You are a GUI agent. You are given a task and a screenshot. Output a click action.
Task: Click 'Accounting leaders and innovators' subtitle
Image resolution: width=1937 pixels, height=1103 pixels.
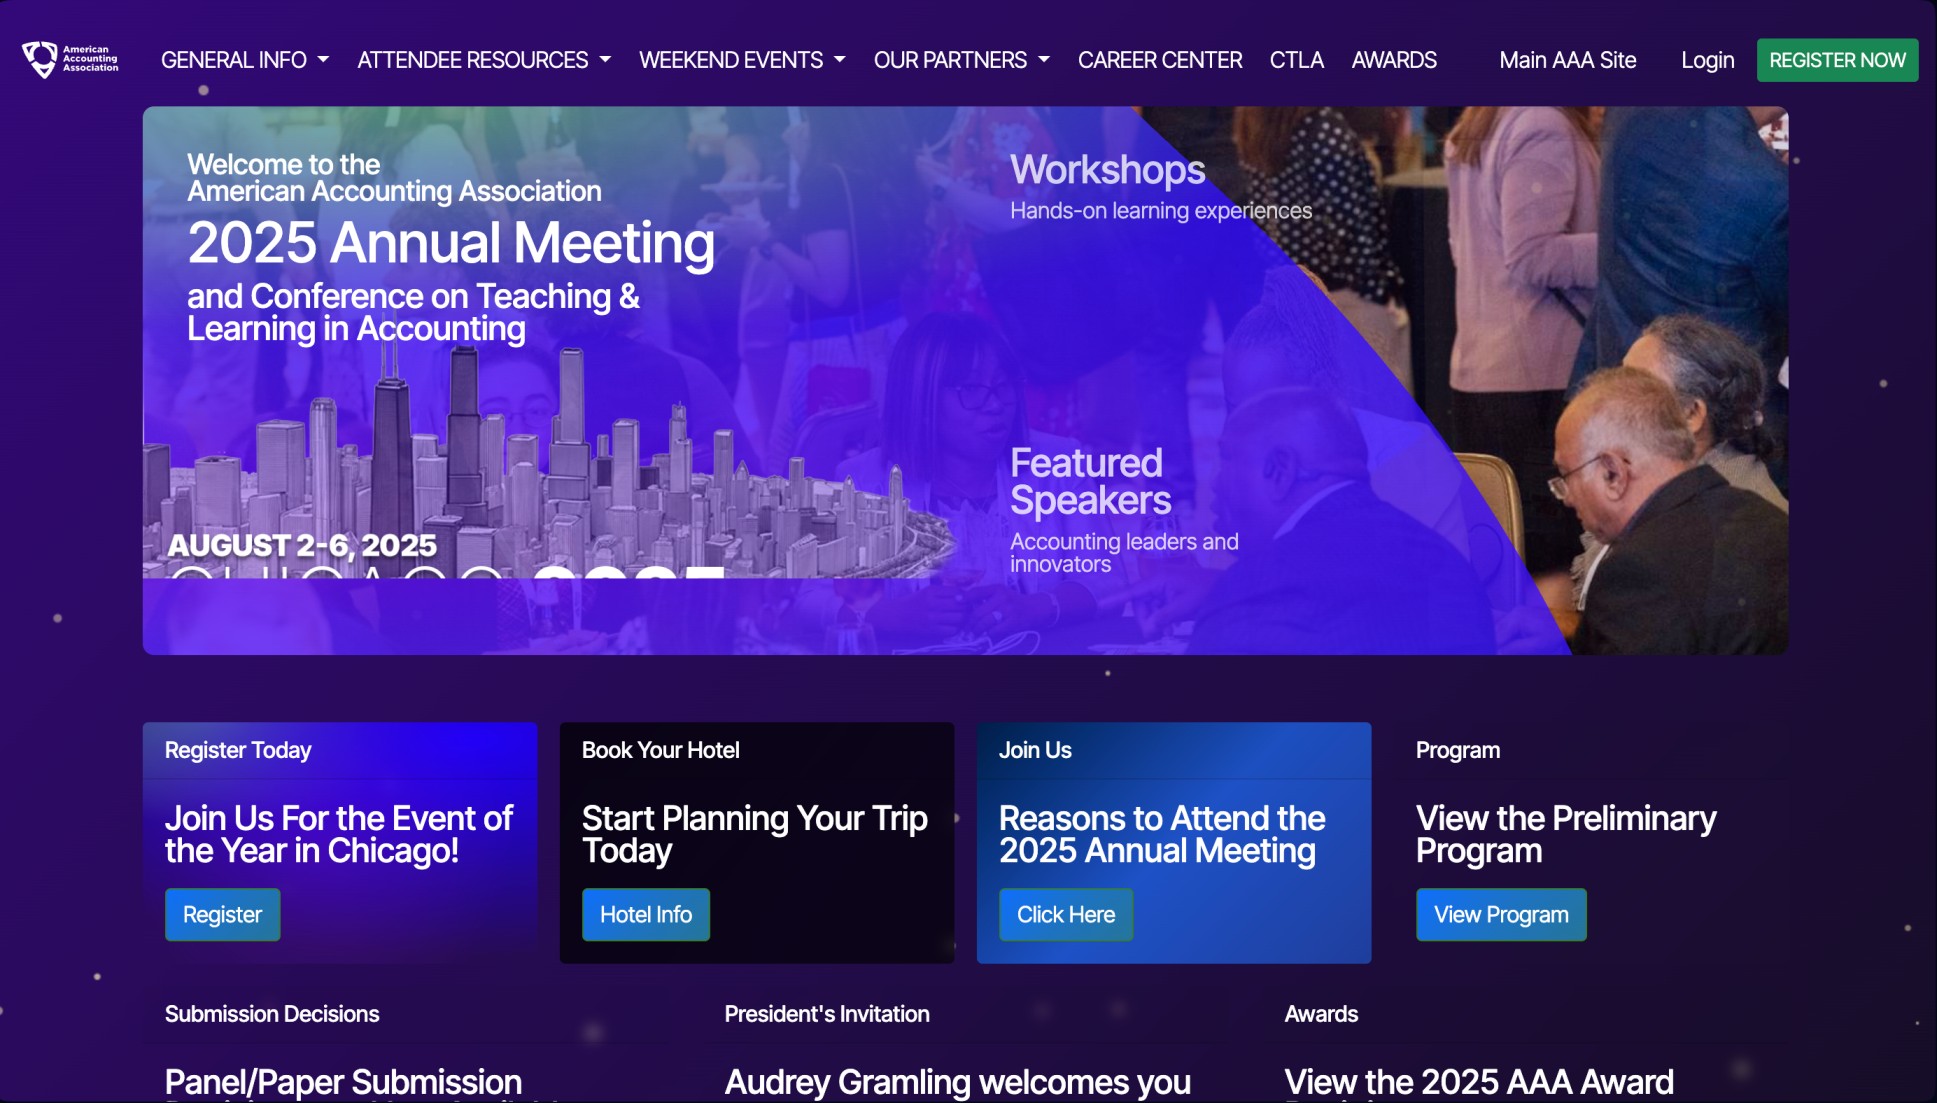(x=1124, y=553)
